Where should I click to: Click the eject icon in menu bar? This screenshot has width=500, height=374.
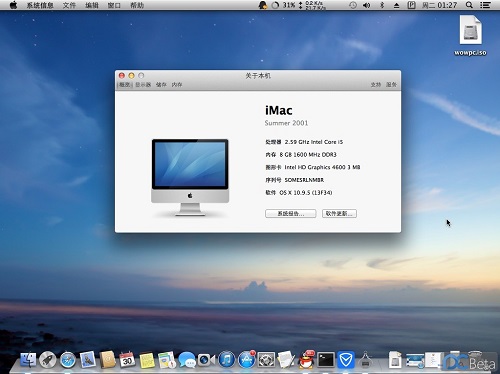point(396,5)
